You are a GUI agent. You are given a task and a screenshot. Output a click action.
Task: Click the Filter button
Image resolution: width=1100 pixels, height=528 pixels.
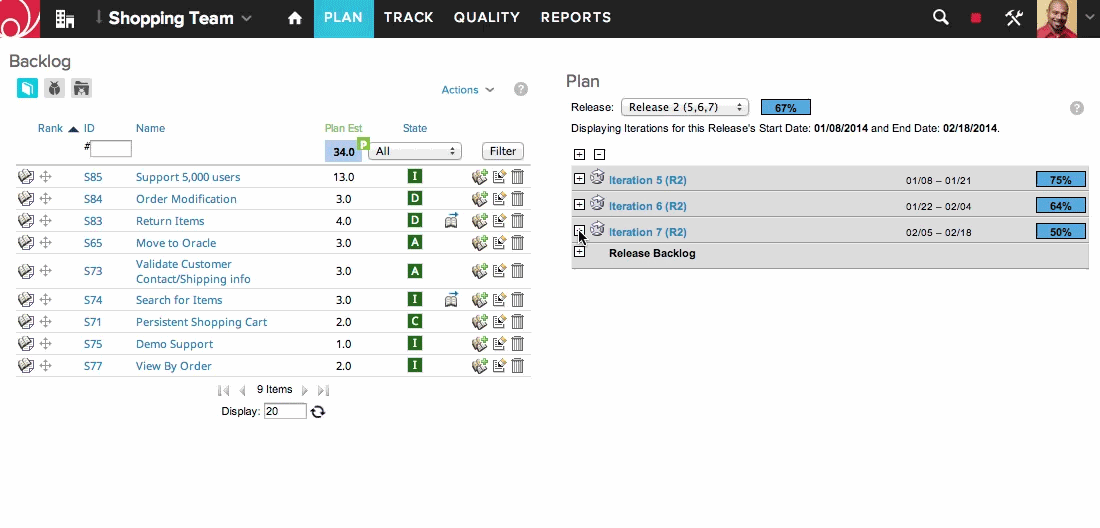[x=503, y=151]
